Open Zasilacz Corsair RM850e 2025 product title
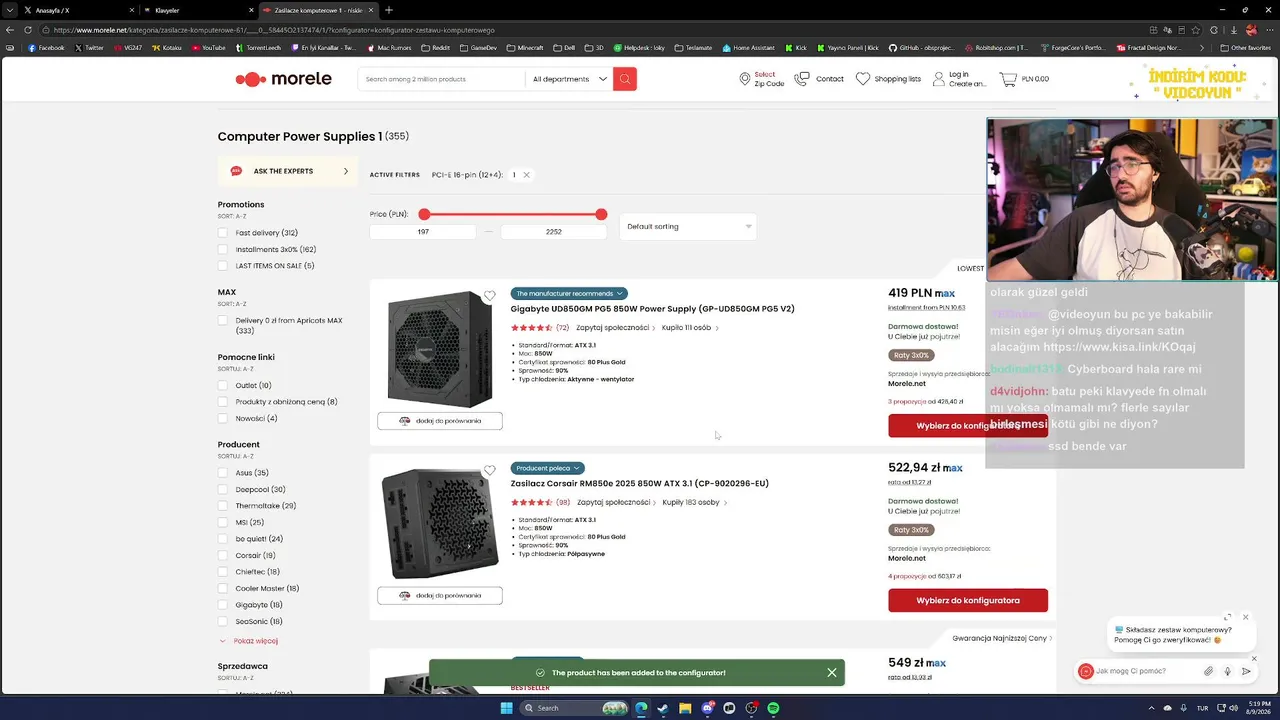 click(x=639, y=483)
